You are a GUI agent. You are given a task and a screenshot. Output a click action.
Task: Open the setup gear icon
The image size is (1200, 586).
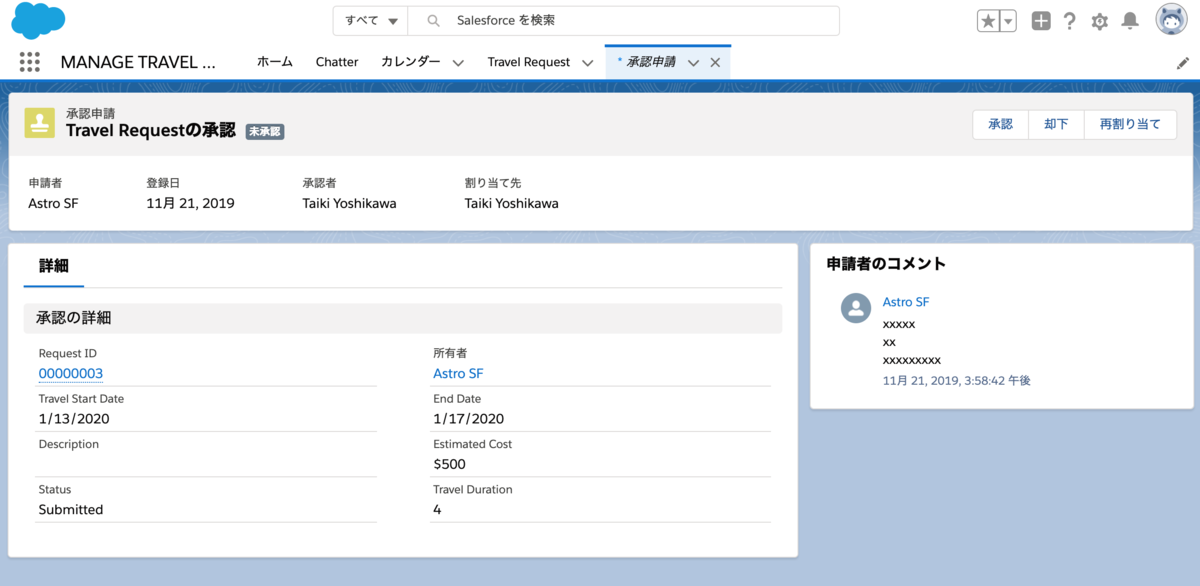(1100, 21)
